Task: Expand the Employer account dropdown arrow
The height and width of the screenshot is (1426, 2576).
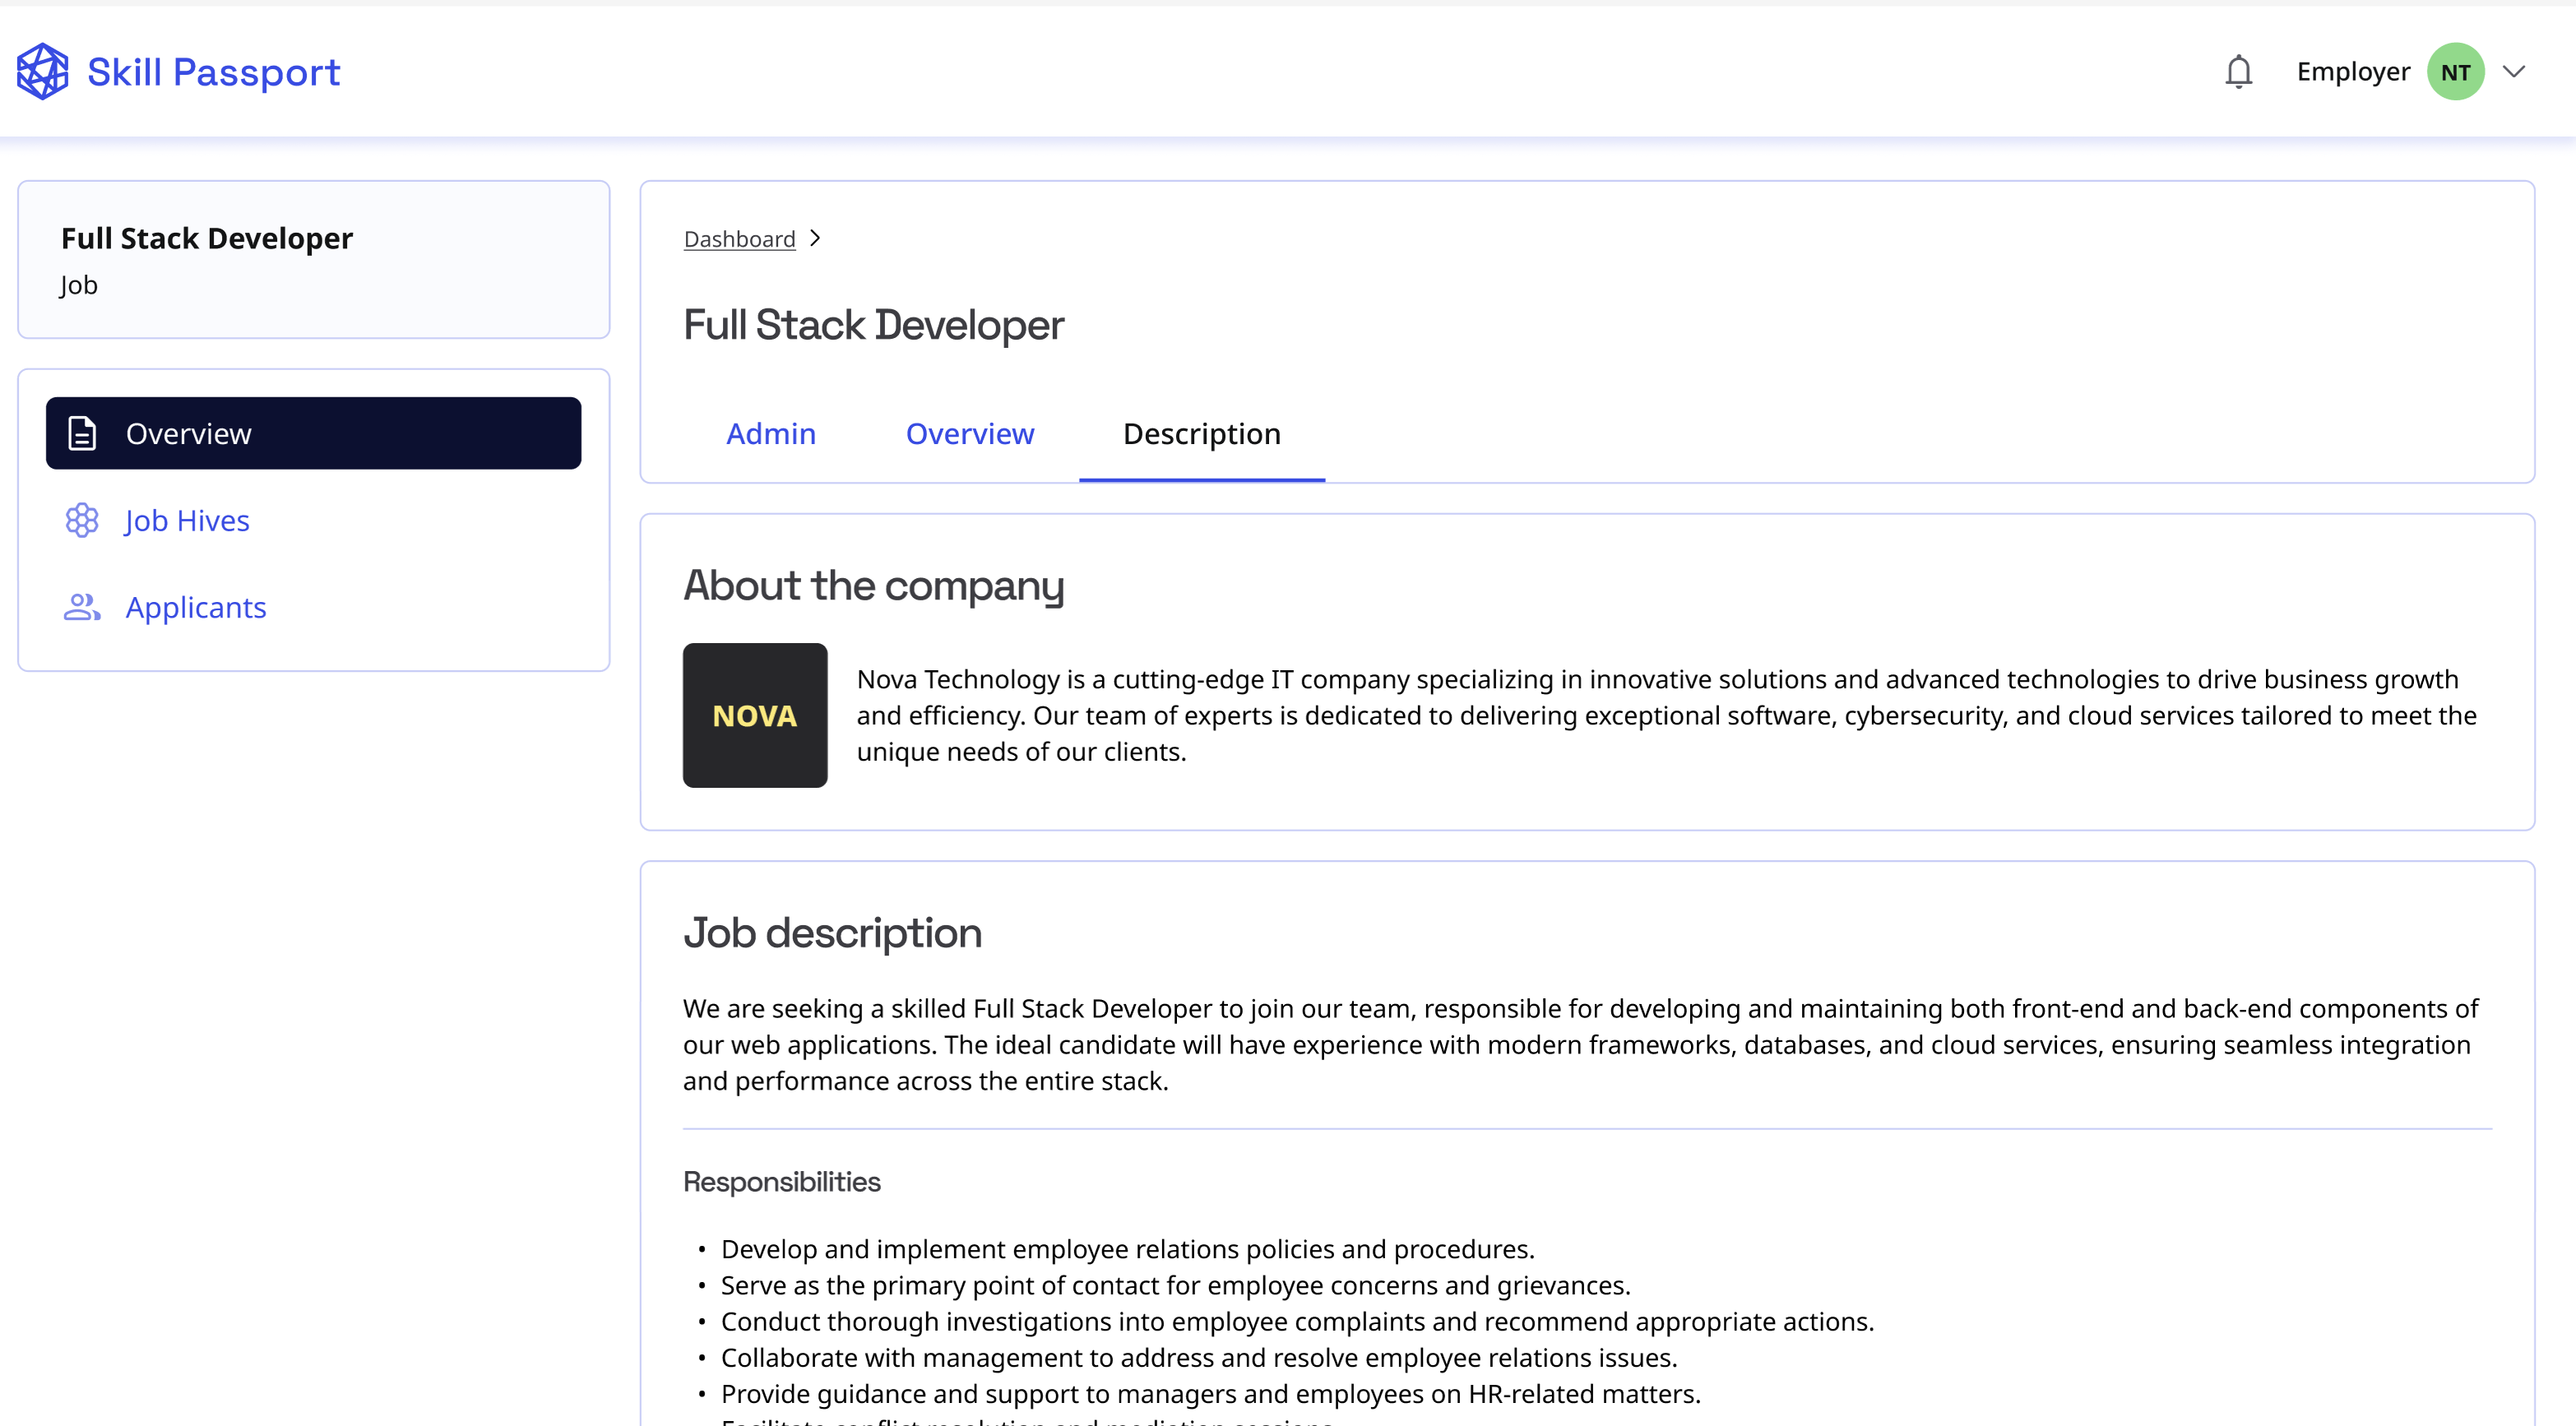Action: click(2514, 72)
